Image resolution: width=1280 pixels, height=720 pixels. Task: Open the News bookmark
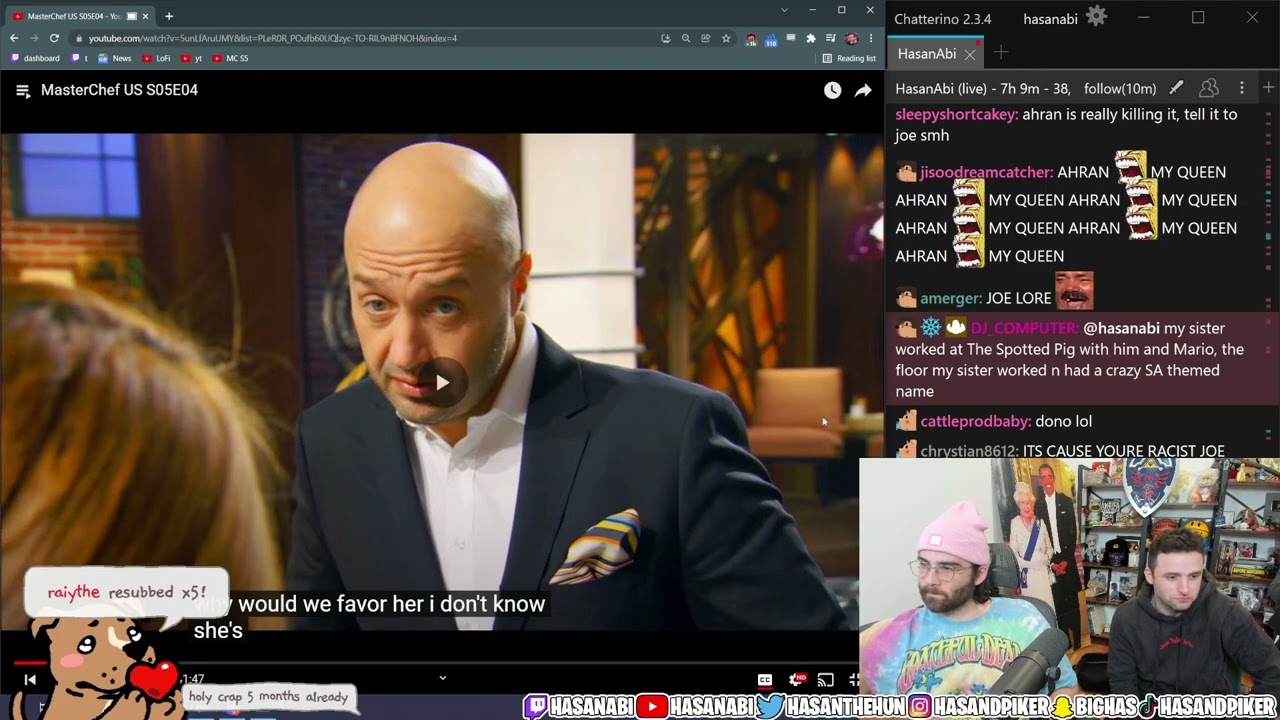[114, 58]
